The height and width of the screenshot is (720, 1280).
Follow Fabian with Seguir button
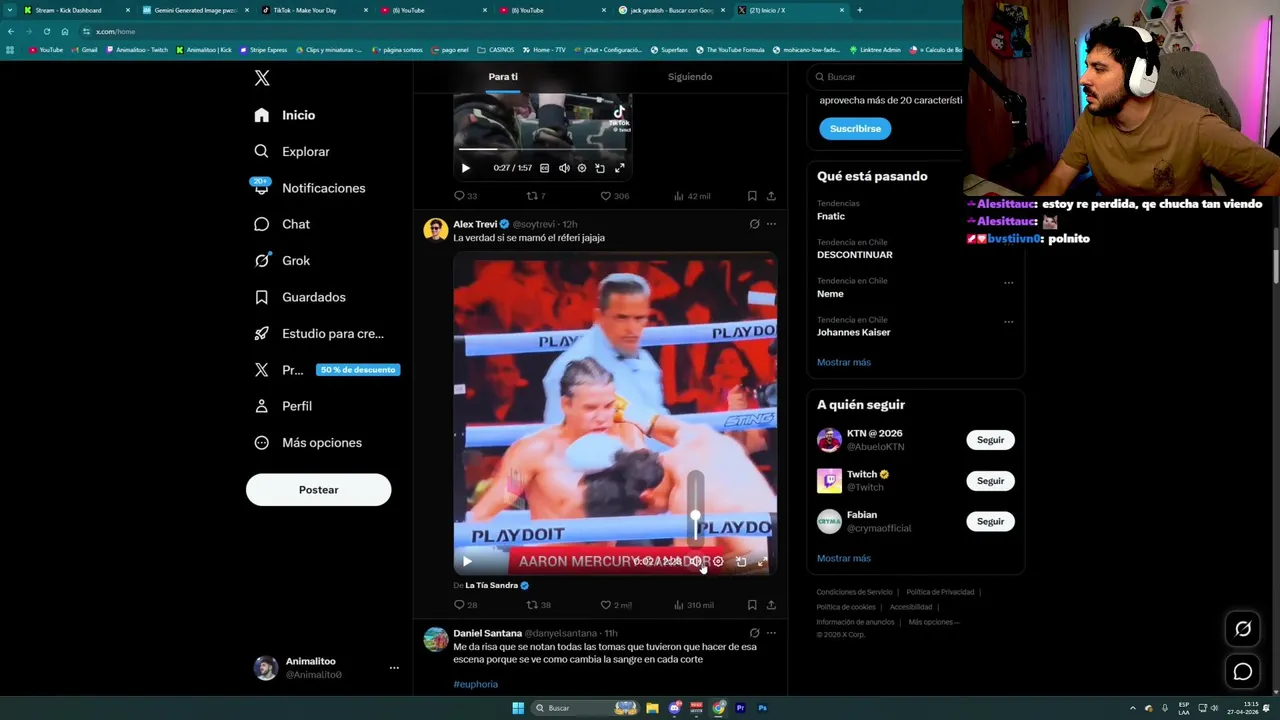coord(990,521)
